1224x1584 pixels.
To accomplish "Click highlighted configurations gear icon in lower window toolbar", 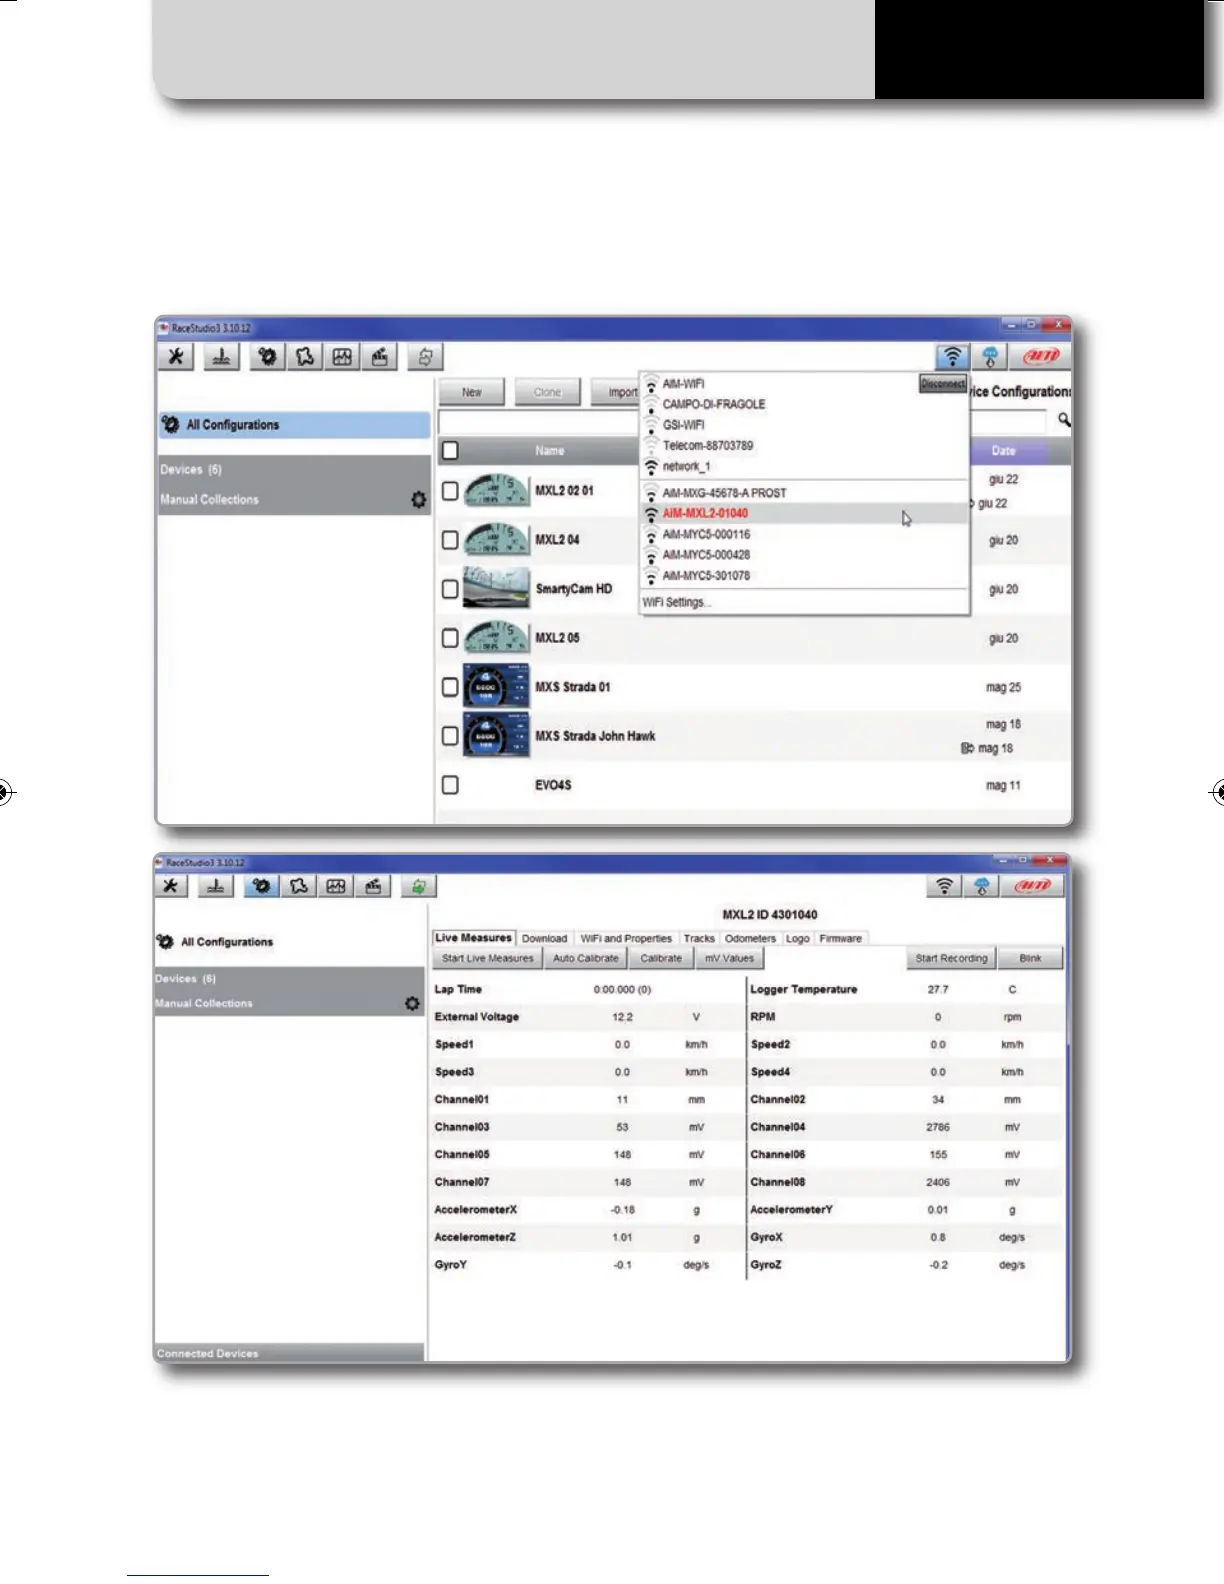I will (261, 885).
